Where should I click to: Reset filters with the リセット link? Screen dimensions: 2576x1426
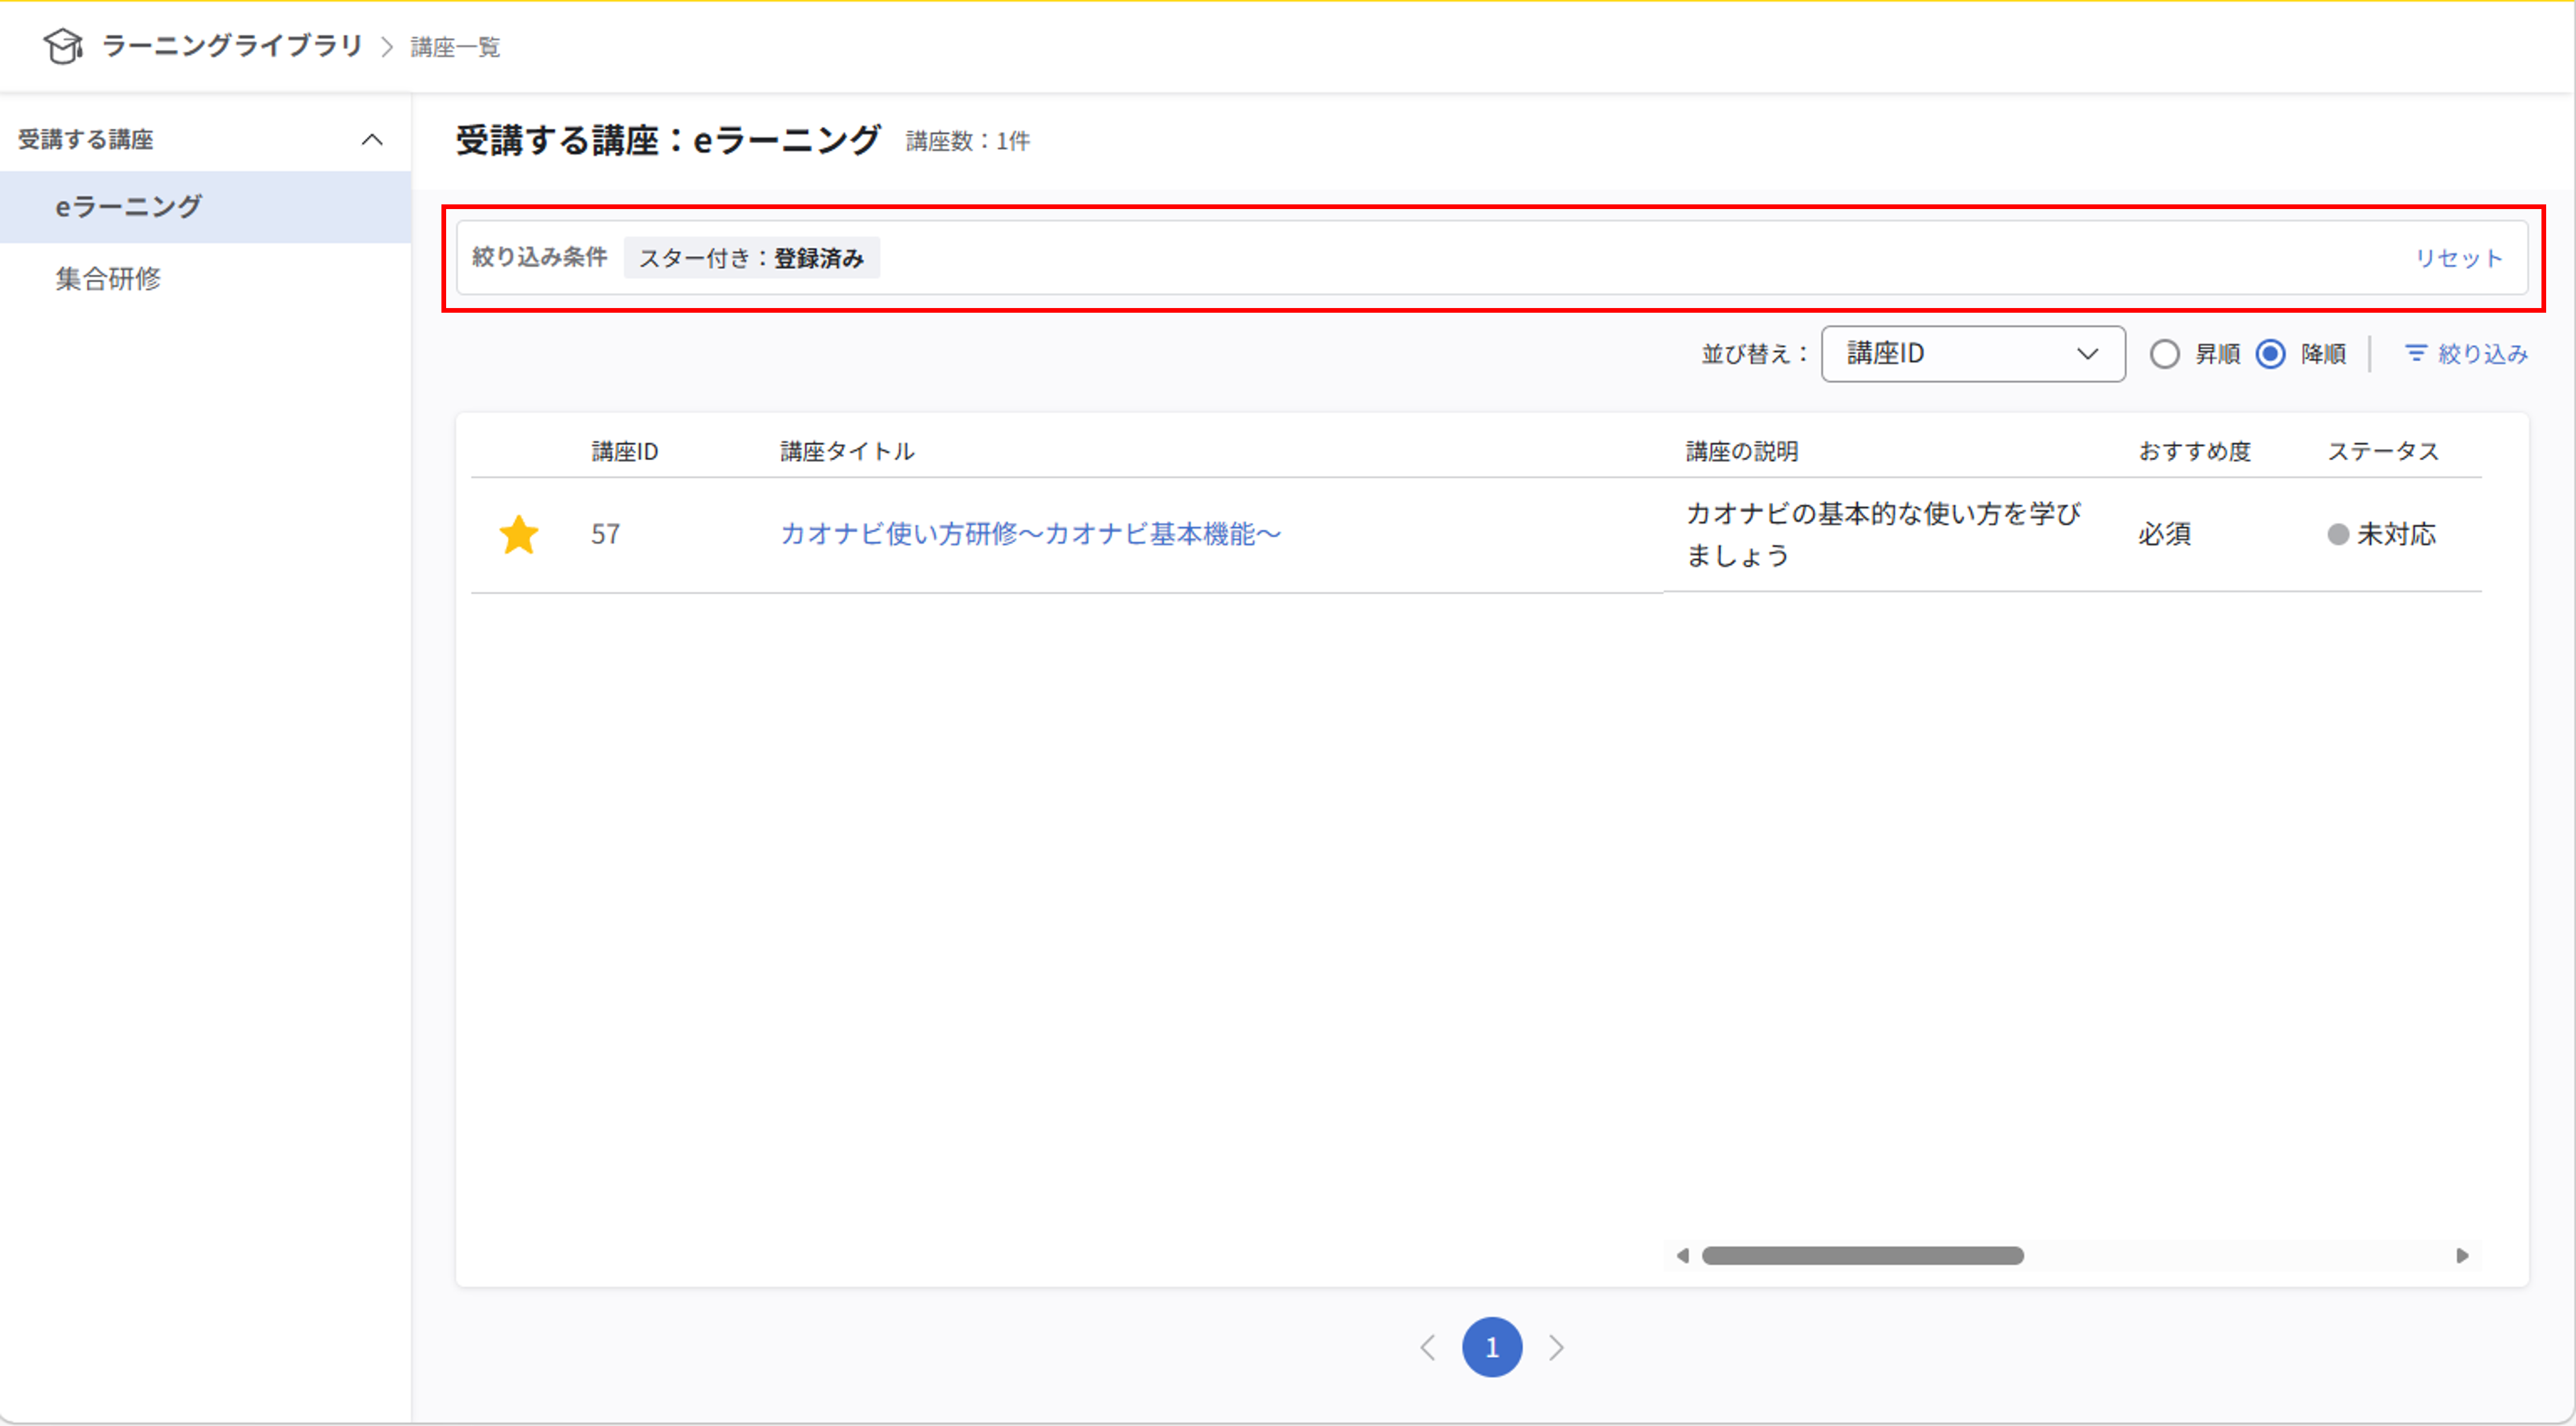(x=2459, y=258)
